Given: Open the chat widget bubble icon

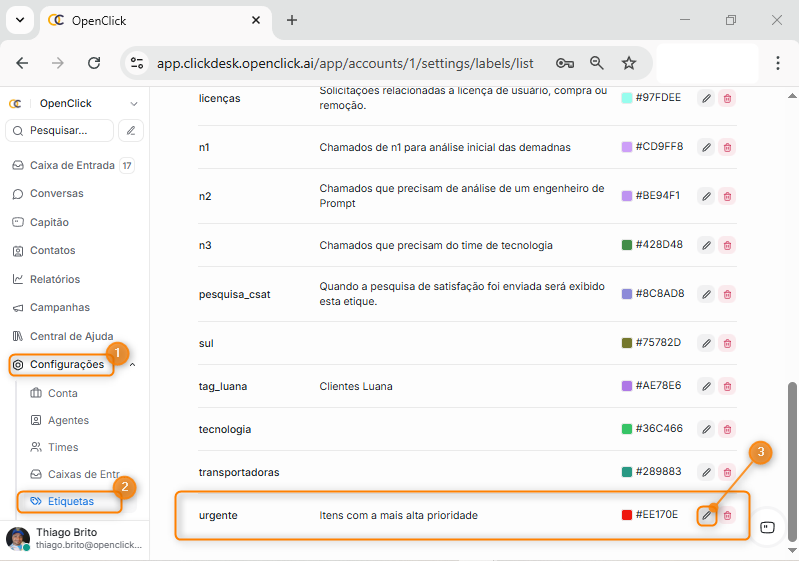Looking at the screenshot, I should pyautogui.click(x=767, y=527).
